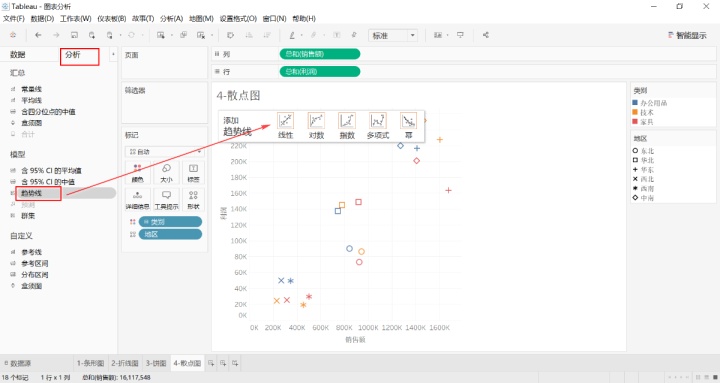Viewport: 720px width, 383px height.
Task: Select the 指数 exponential trend line icon
Action: point(347,121)
